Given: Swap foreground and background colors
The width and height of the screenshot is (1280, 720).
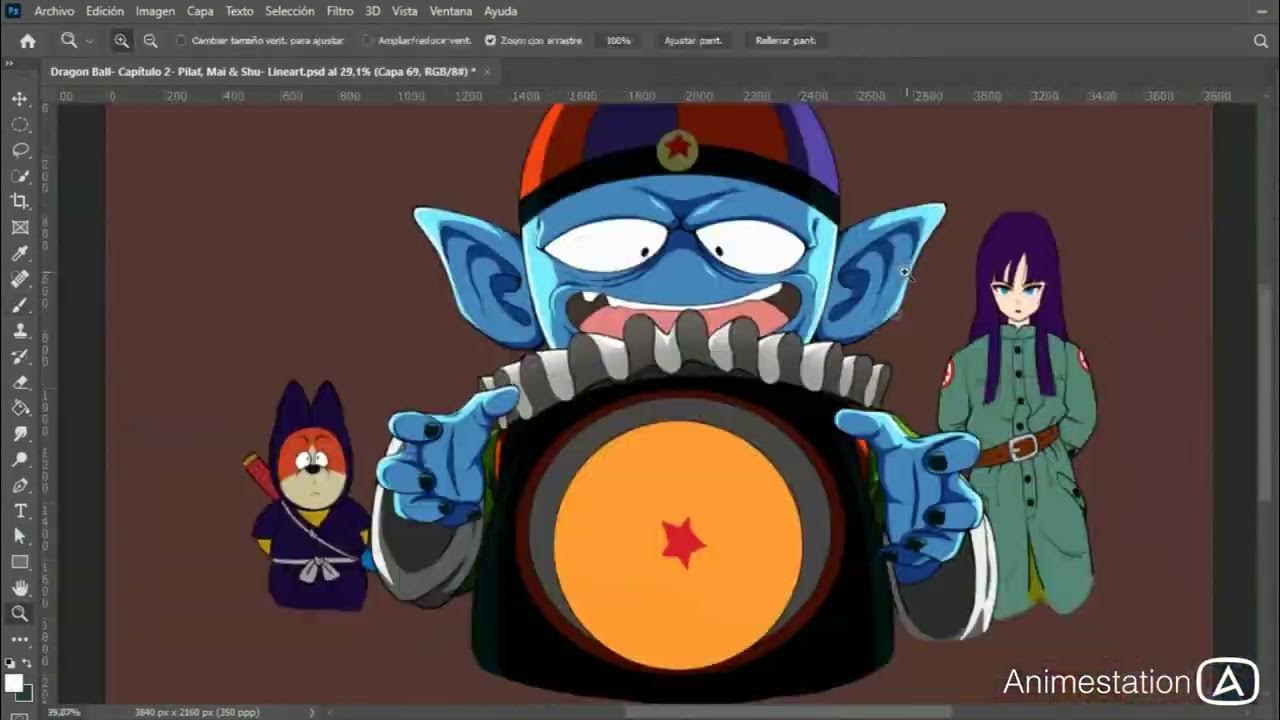Looking at the screenshot, I should tap(27, 663).
